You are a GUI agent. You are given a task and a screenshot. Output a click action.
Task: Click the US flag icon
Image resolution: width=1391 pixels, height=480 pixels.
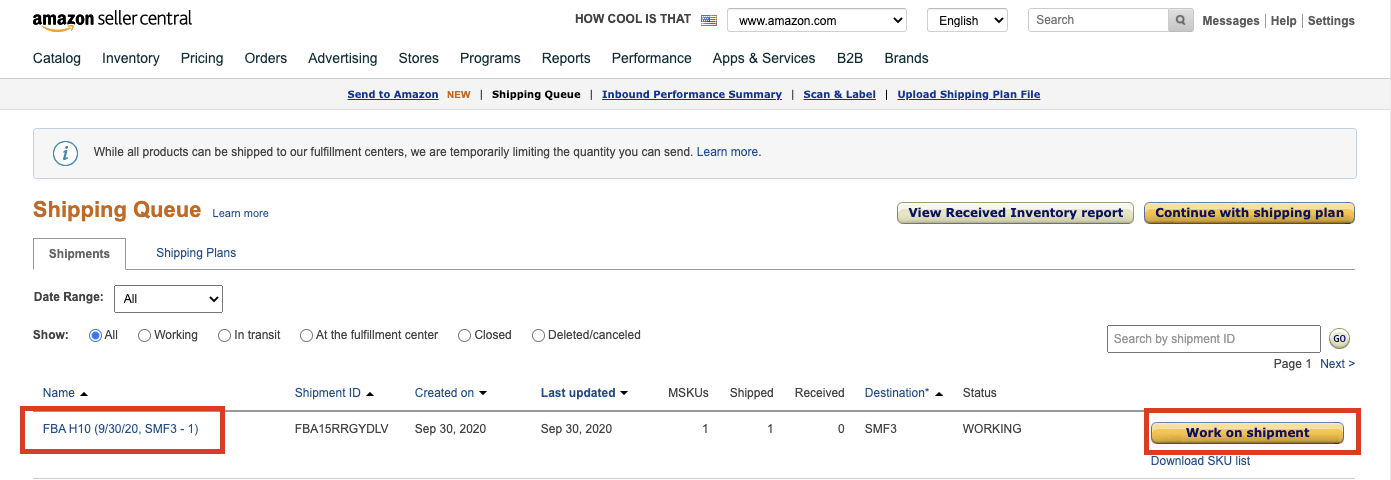point(709,20)
